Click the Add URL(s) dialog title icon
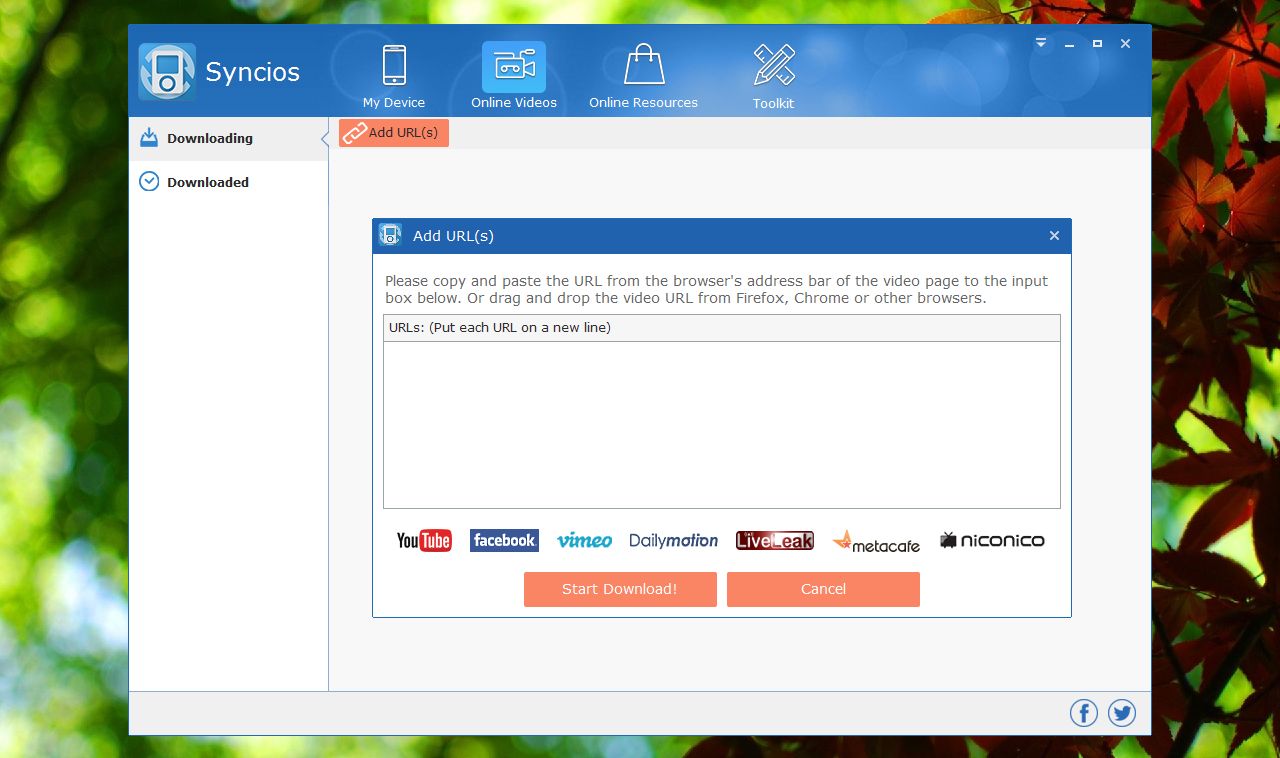Image resolution: width=1280 pixels, height=758 pixels. pos(390,235)
